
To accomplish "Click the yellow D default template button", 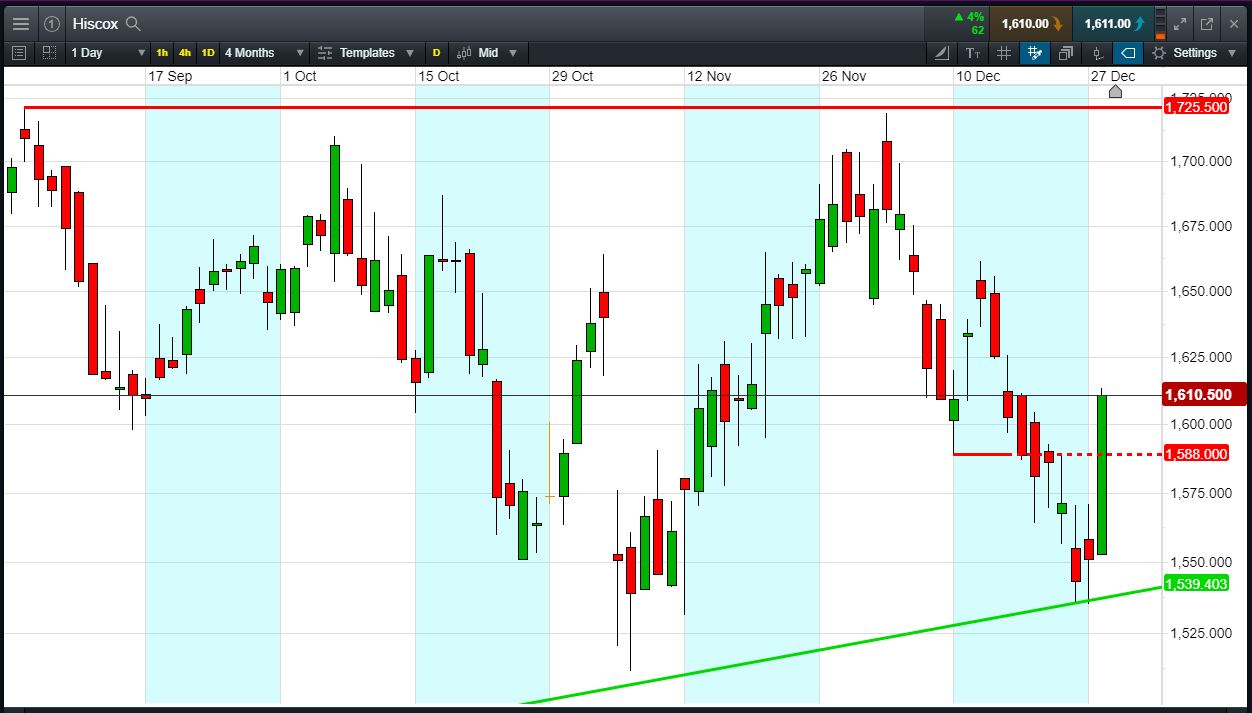I will pos(436,52).
